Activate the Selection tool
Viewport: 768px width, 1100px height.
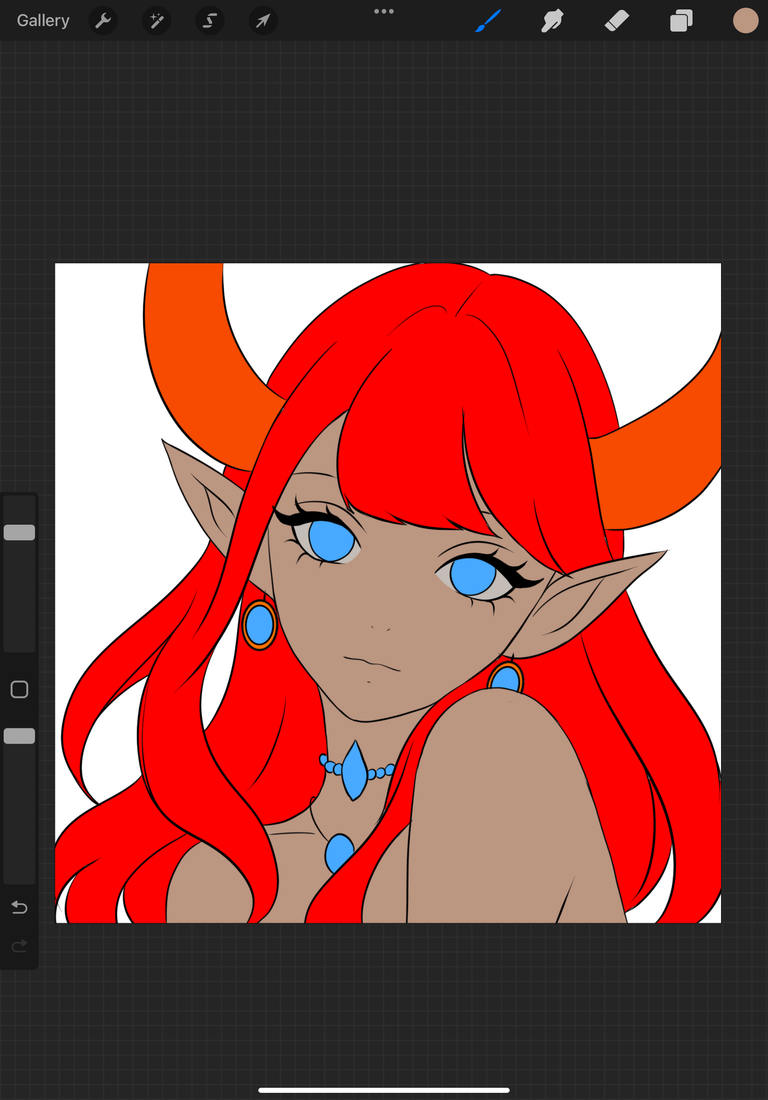(x=210, y=21)
